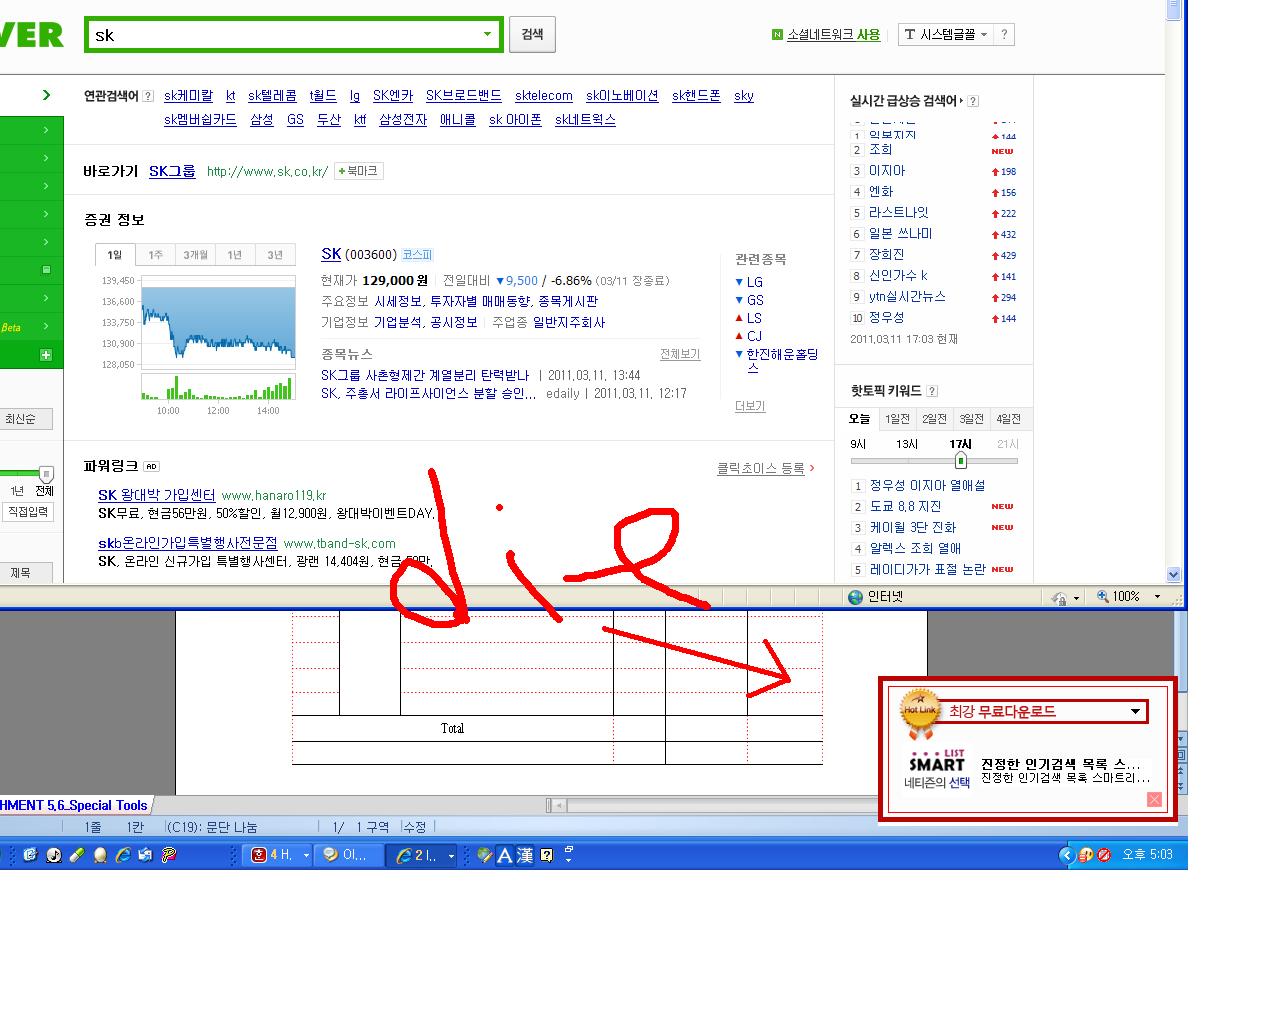Click the hot topic time slider handle

(960, 461)
